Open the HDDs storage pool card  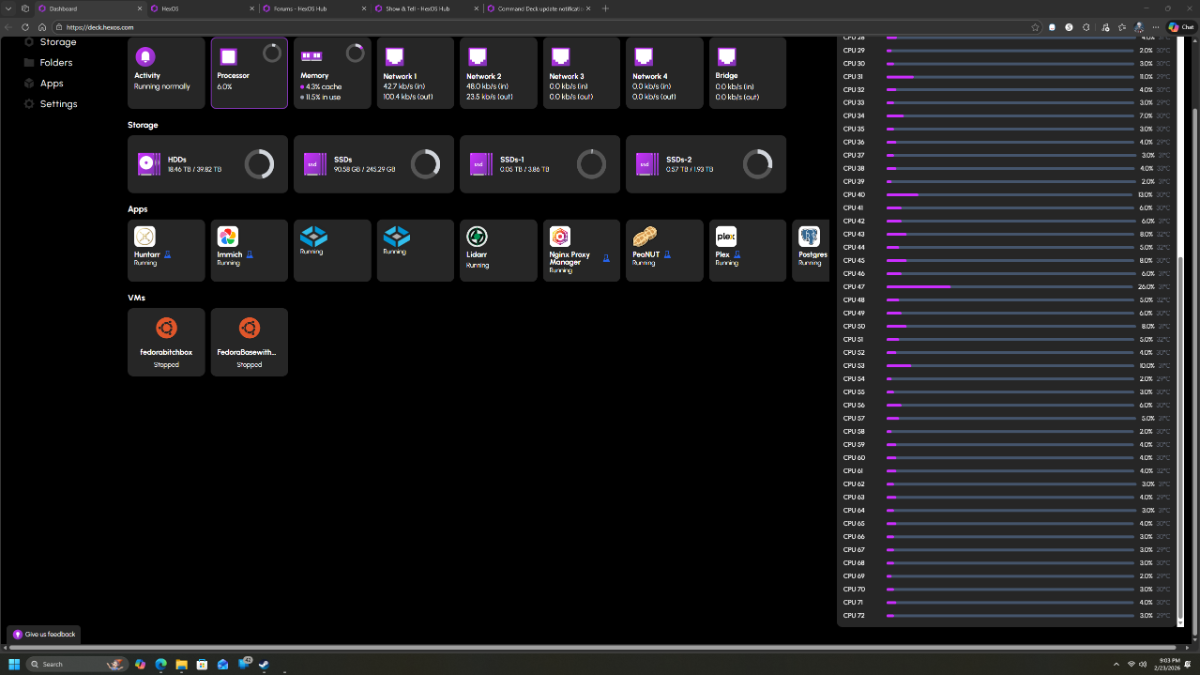[x=207, y=164]
